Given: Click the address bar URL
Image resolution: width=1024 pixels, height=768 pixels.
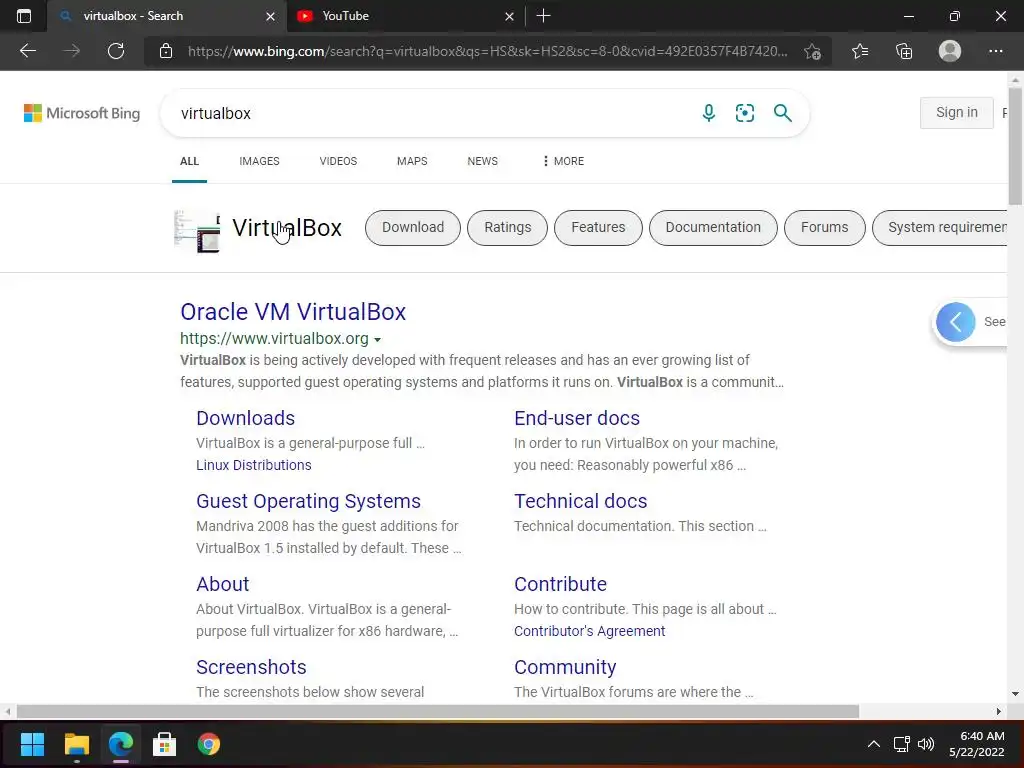Looking at the screenshot, I should pos(487,51).
